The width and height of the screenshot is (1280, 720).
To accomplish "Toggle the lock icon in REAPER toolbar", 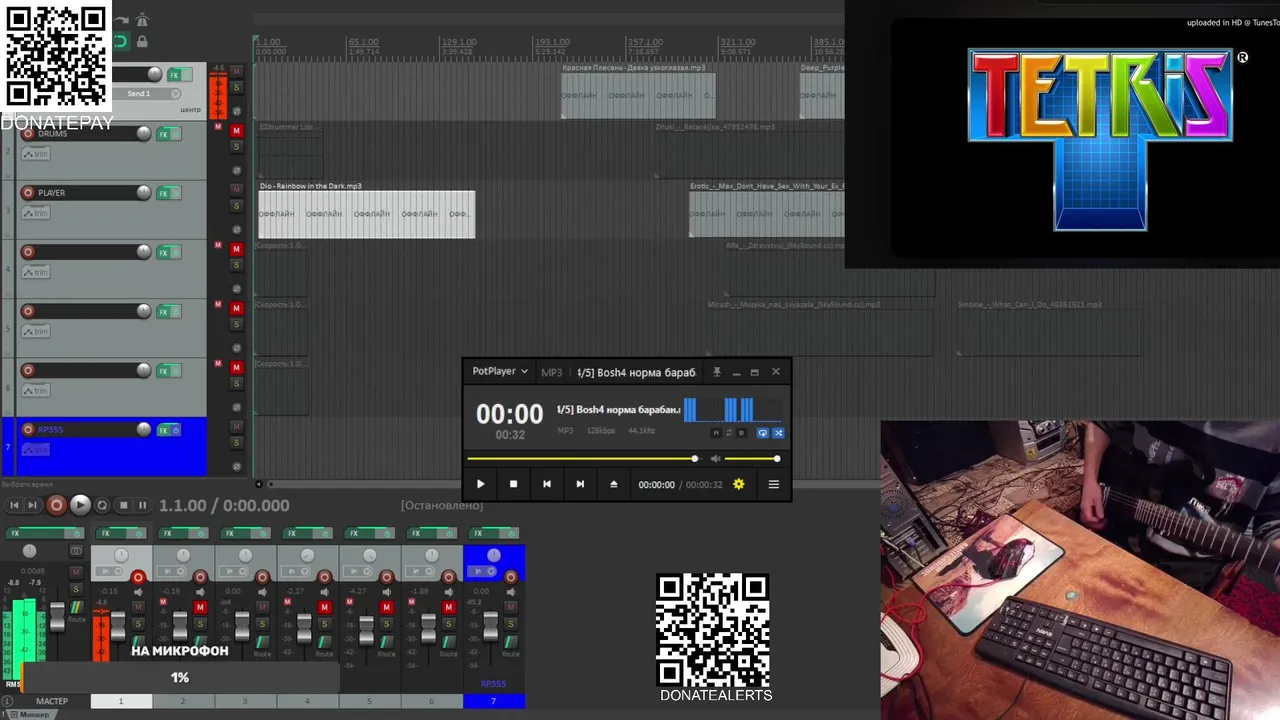I will point(142,42).
